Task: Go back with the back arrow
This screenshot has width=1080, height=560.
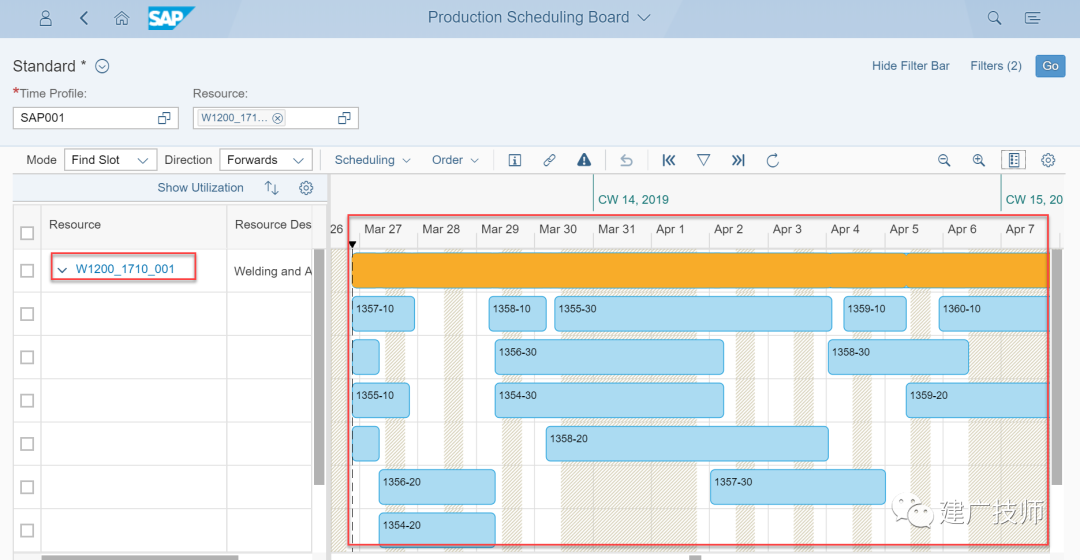Action: click(x=84, y=18)
